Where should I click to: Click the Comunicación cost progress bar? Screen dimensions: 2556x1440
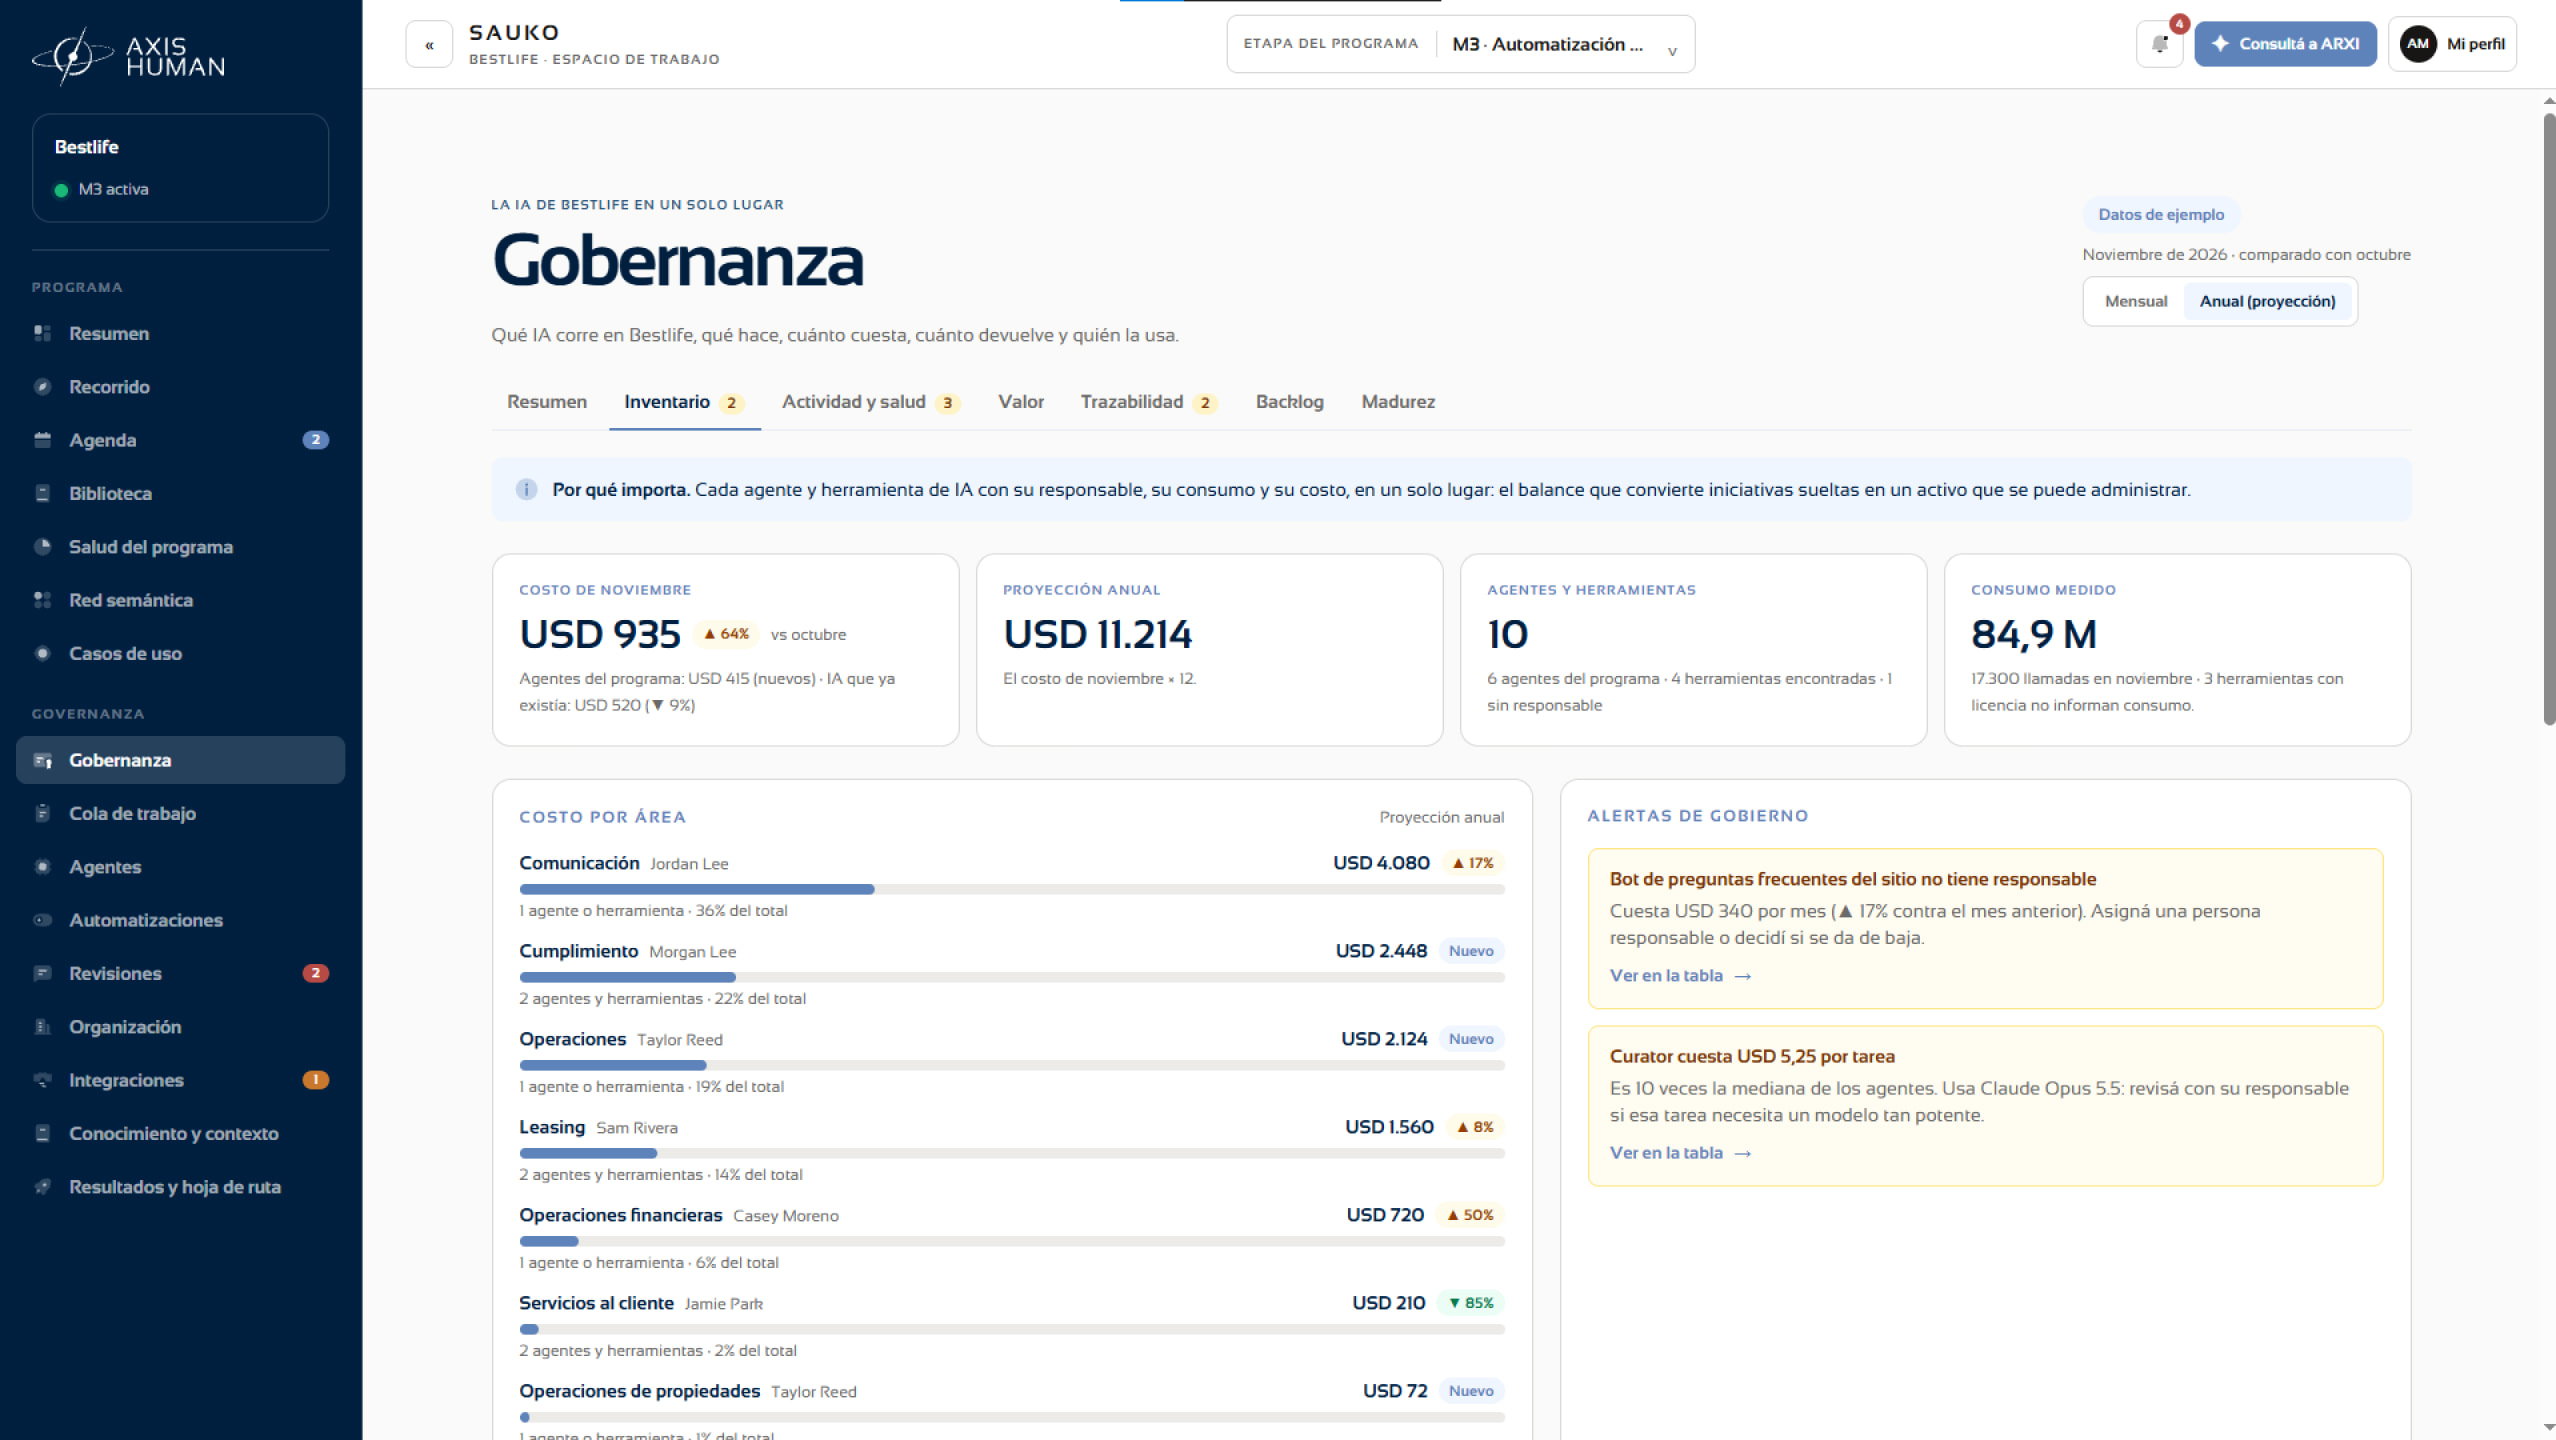(1011, 889)
